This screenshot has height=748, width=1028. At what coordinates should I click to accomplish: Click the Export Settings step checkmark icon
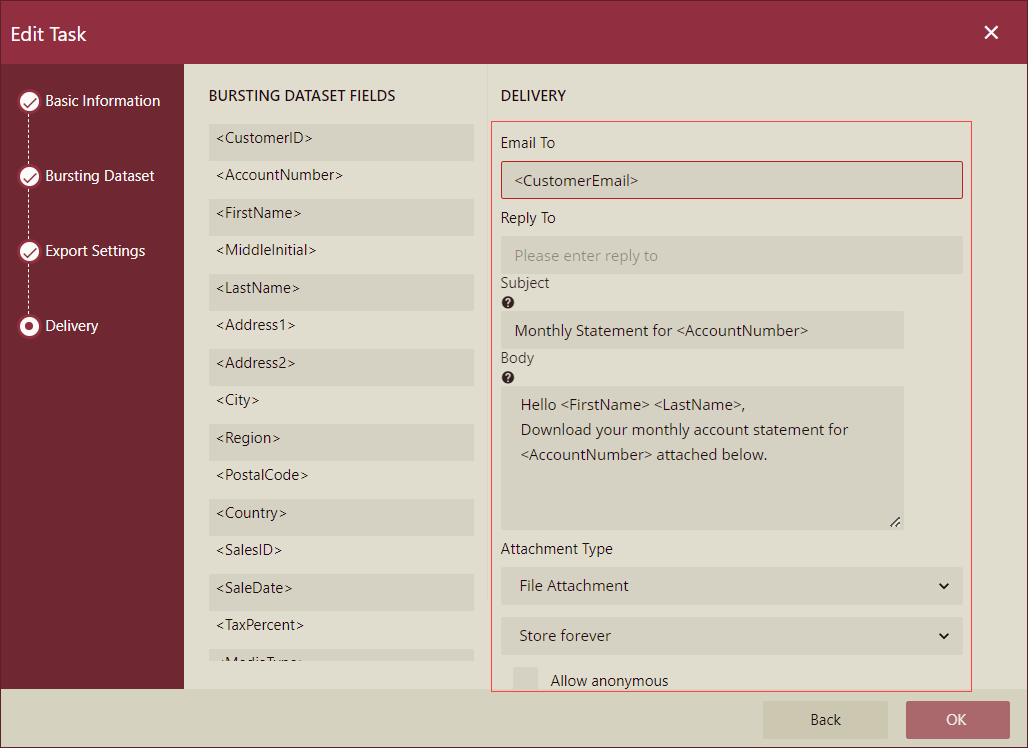[29, 251]
